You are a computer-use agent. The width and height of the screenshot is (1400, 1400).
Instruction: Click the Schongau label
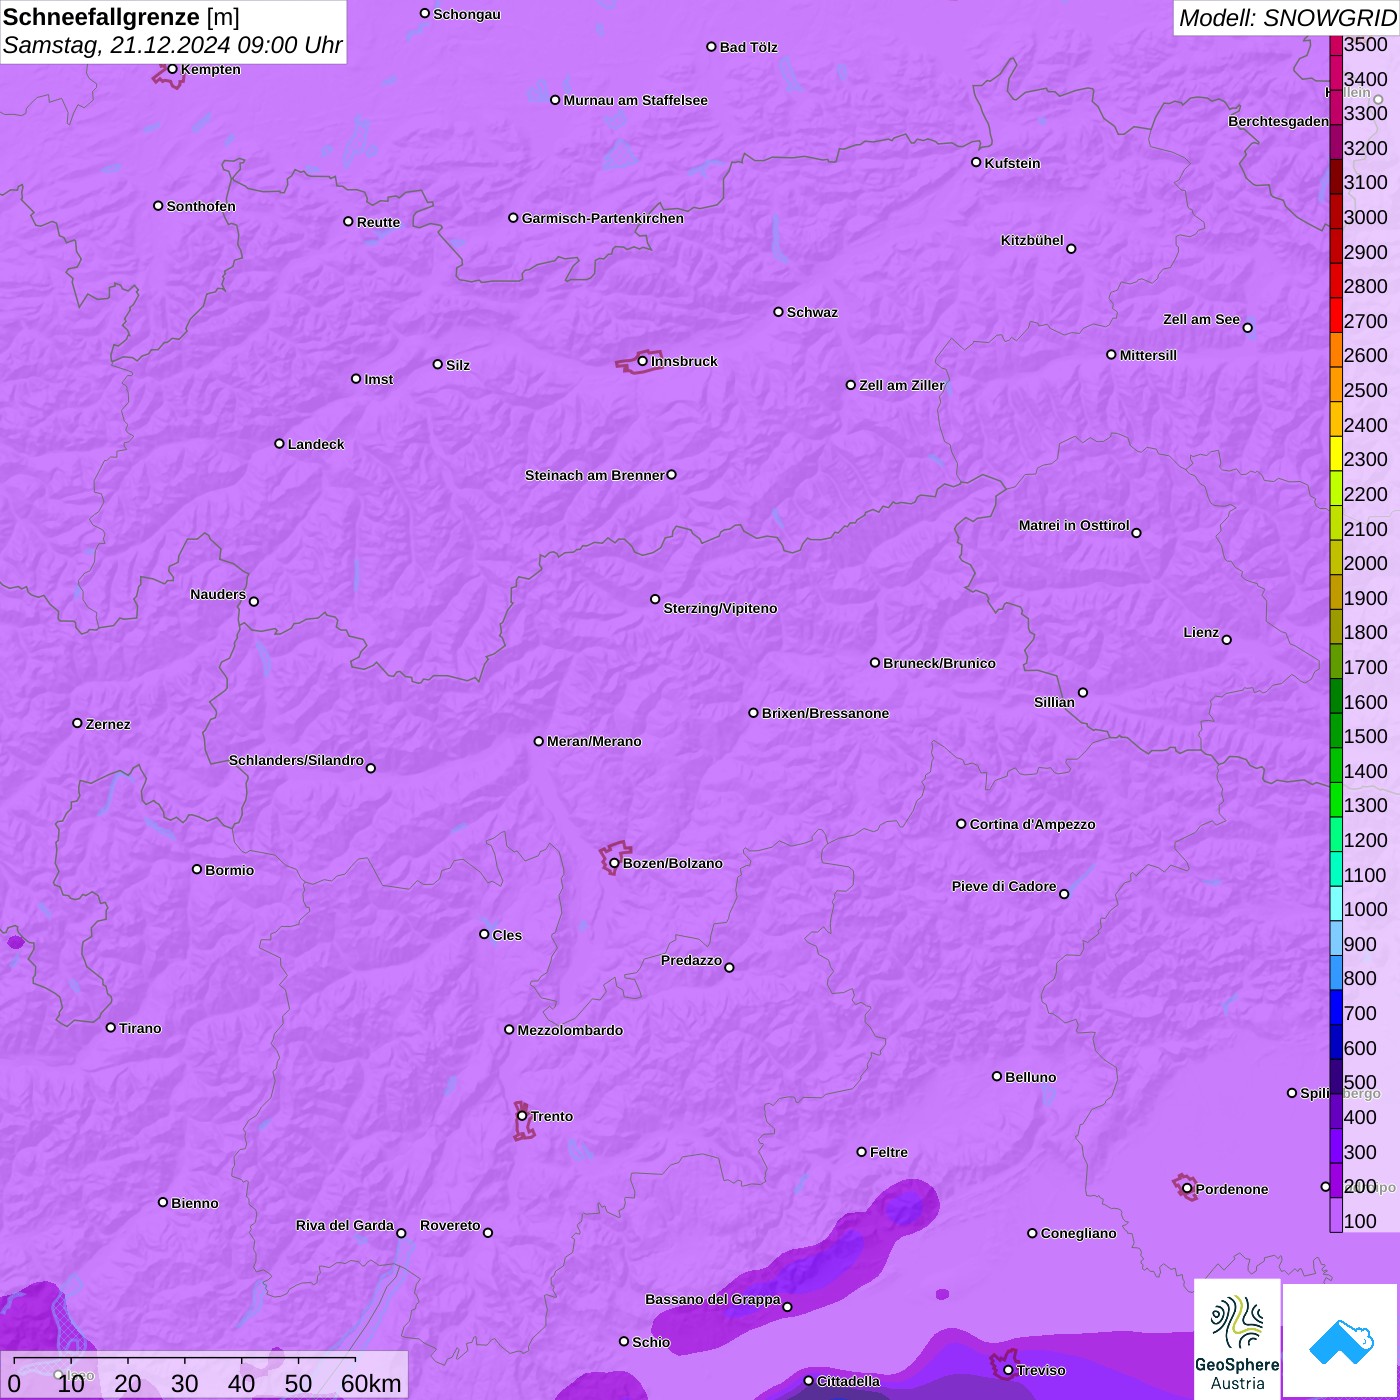point(467,14)
